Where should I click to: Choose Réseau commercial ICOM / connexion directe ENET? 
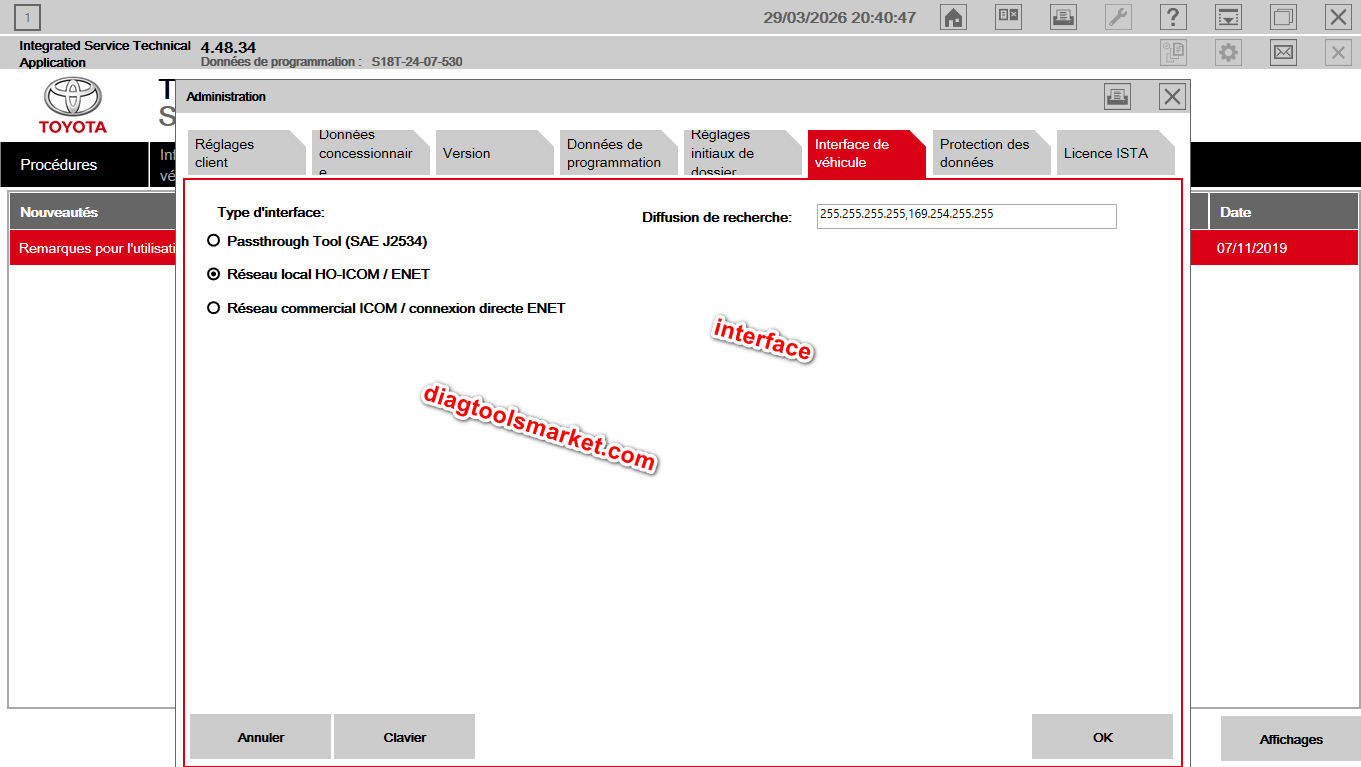213,308
